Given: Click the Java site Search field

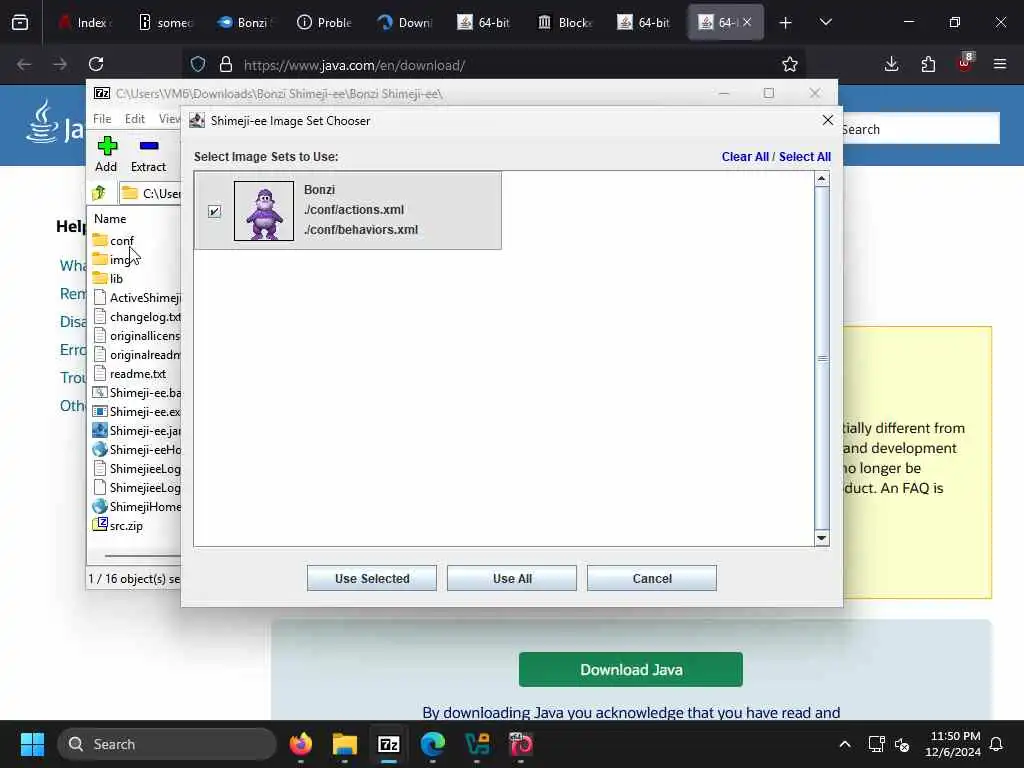Looking at the screenshot, I should (x=921, y=129).
